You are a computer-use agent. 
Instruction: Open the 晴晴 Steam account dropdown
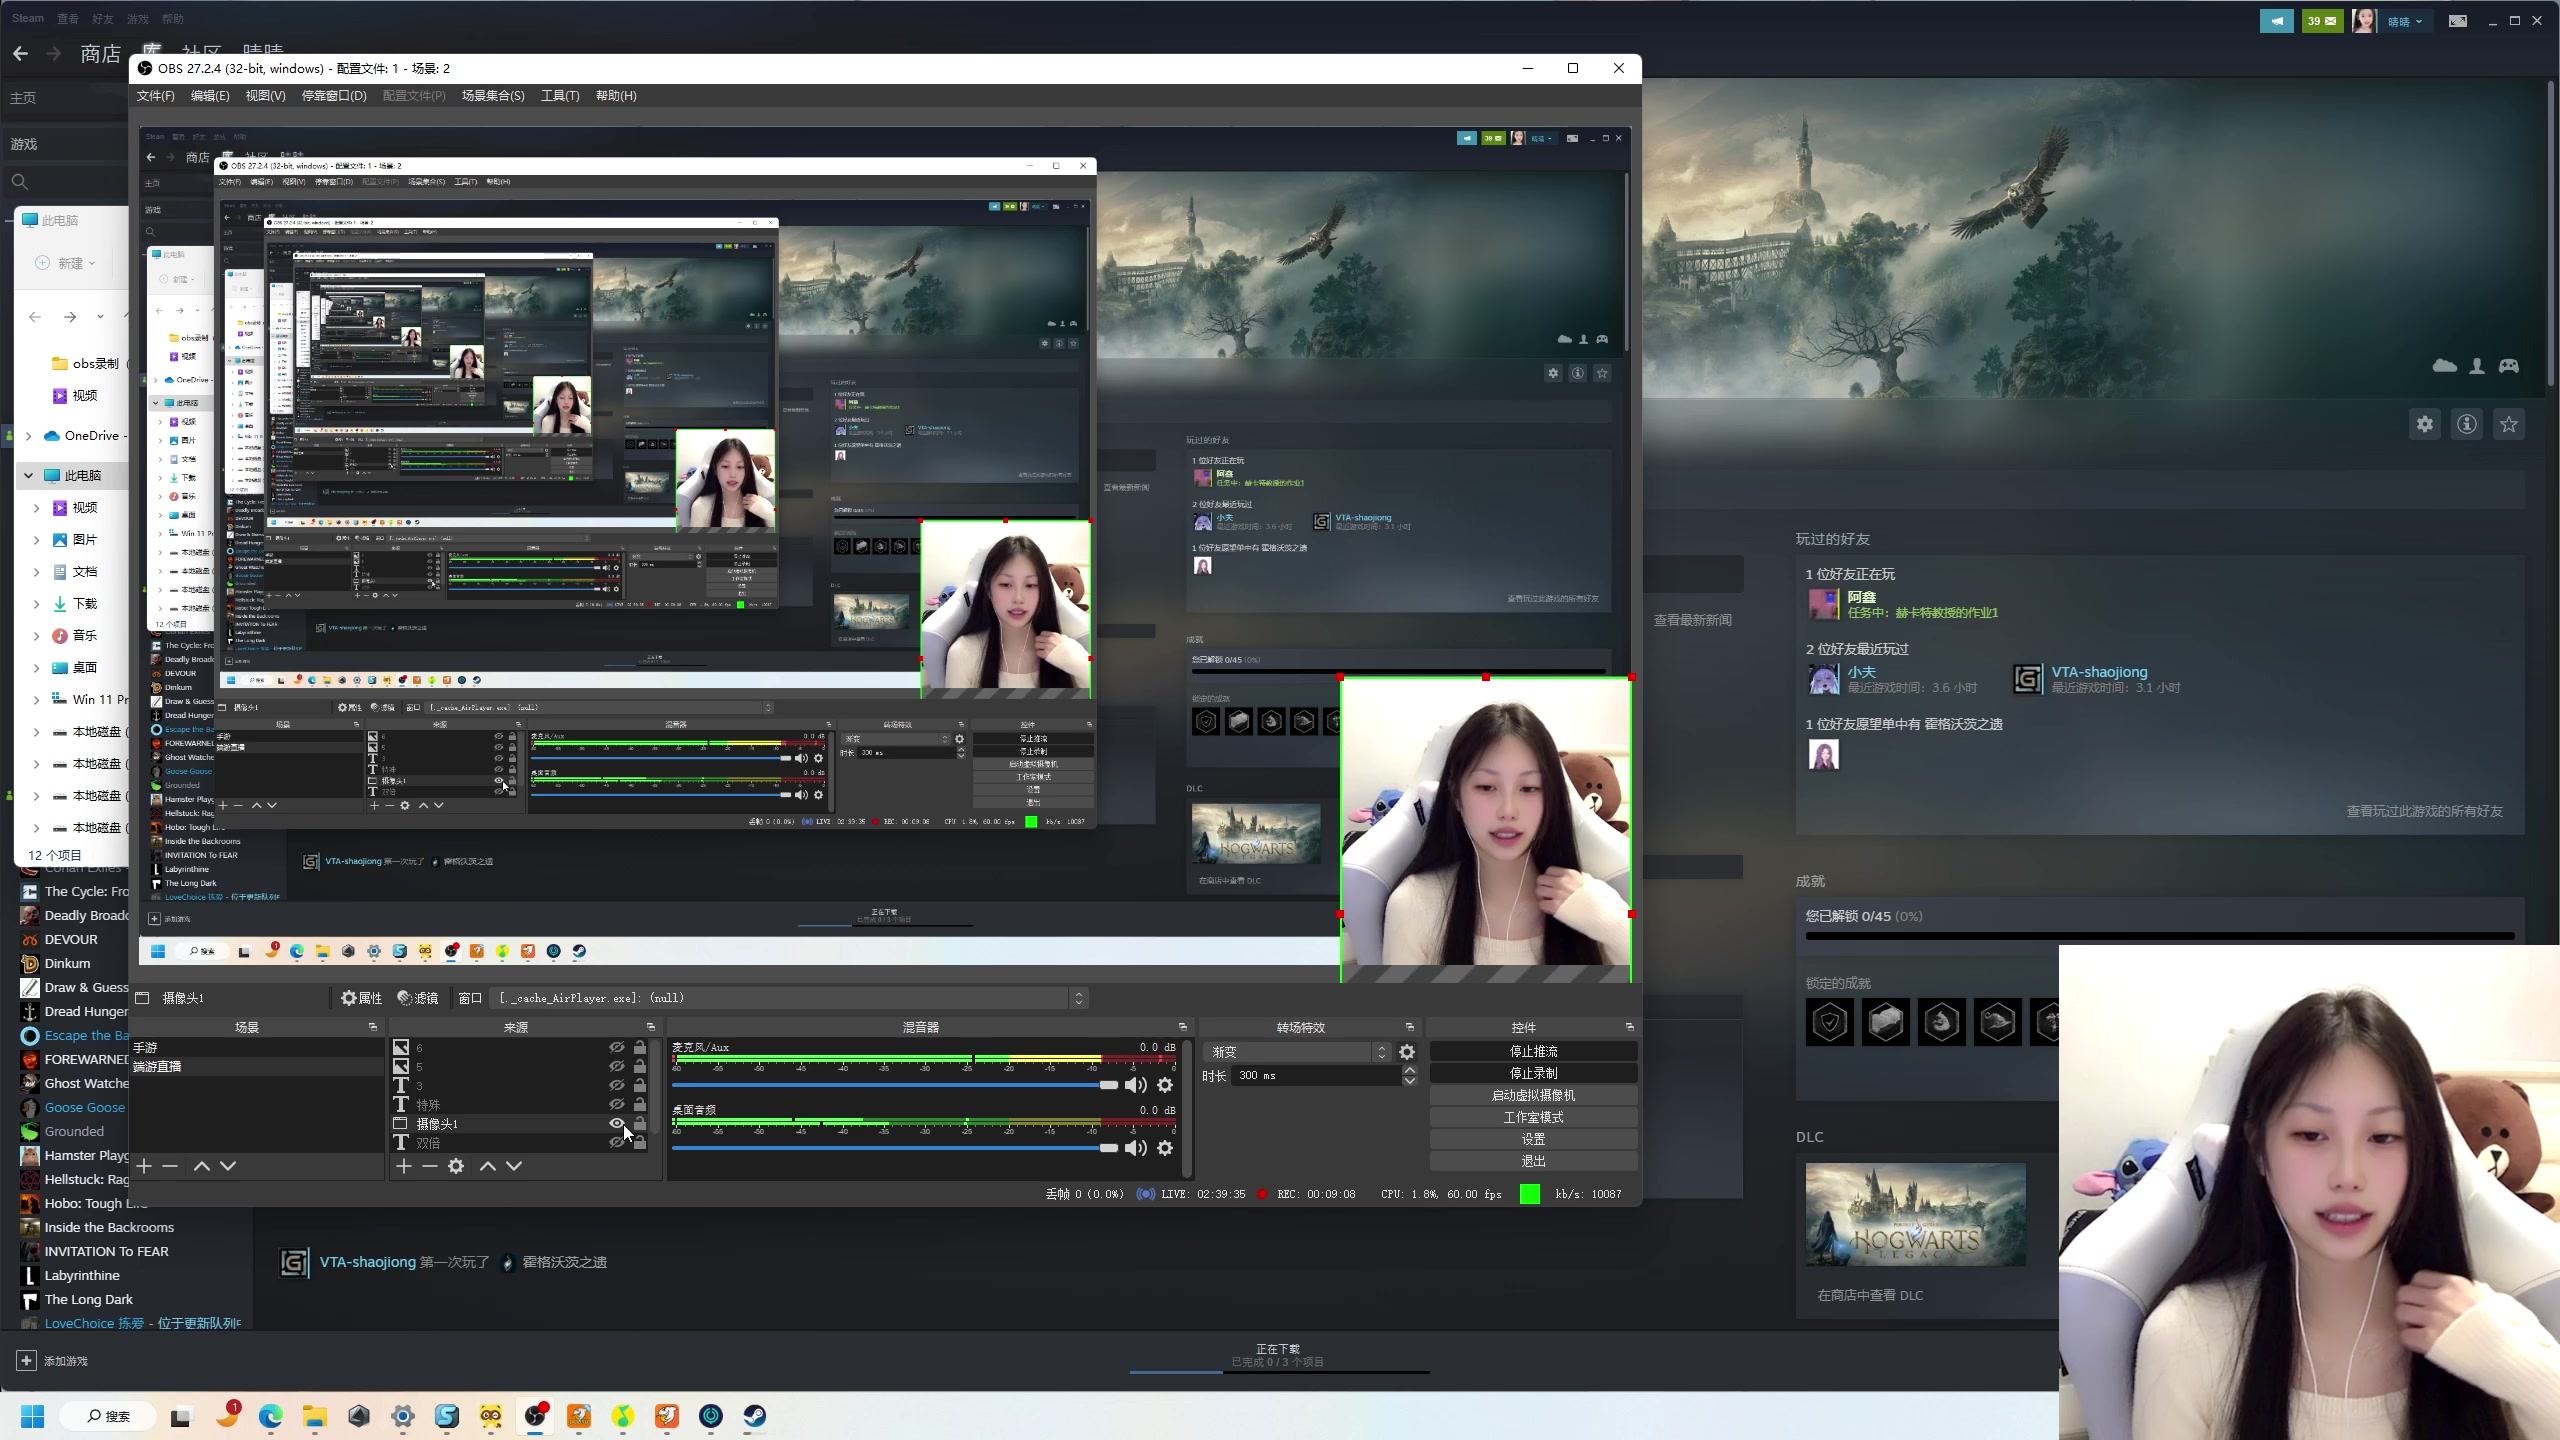[x=2405, y=21]
